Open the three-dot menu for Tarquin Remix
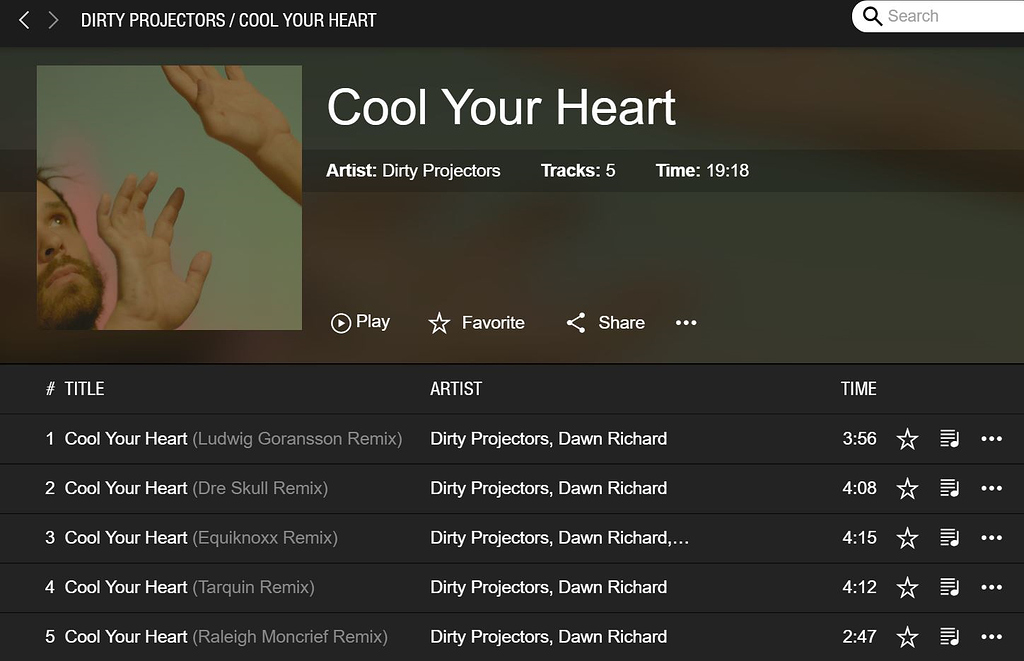 pos(991,588)
